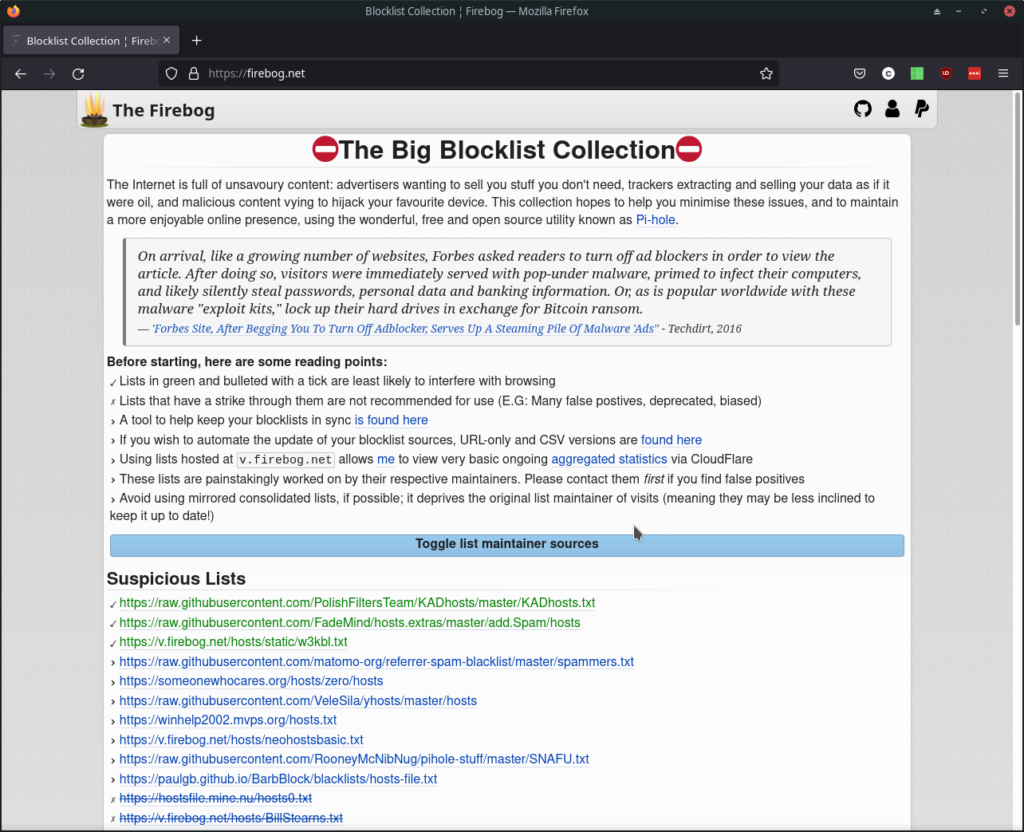
Task: Reload the page with the refresh icon
Action: (78, 74)
